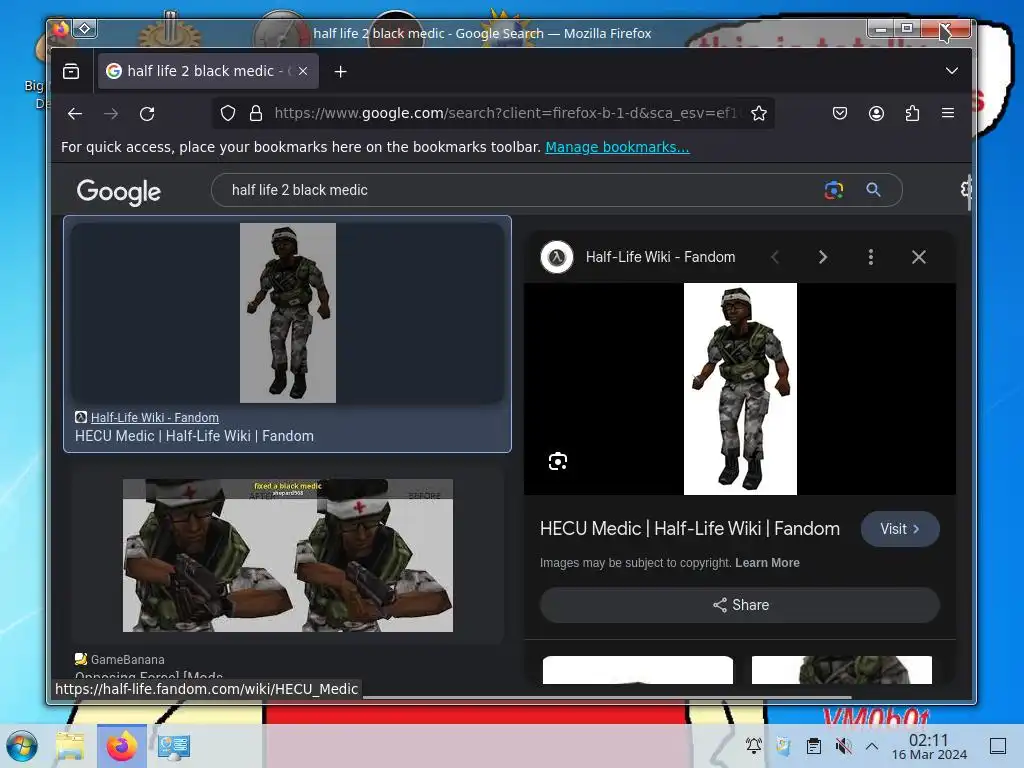The width and height of the screenshot is (1024, 768).
Task: Open the Firefox hamburger application menu
Action: (948, 113)
